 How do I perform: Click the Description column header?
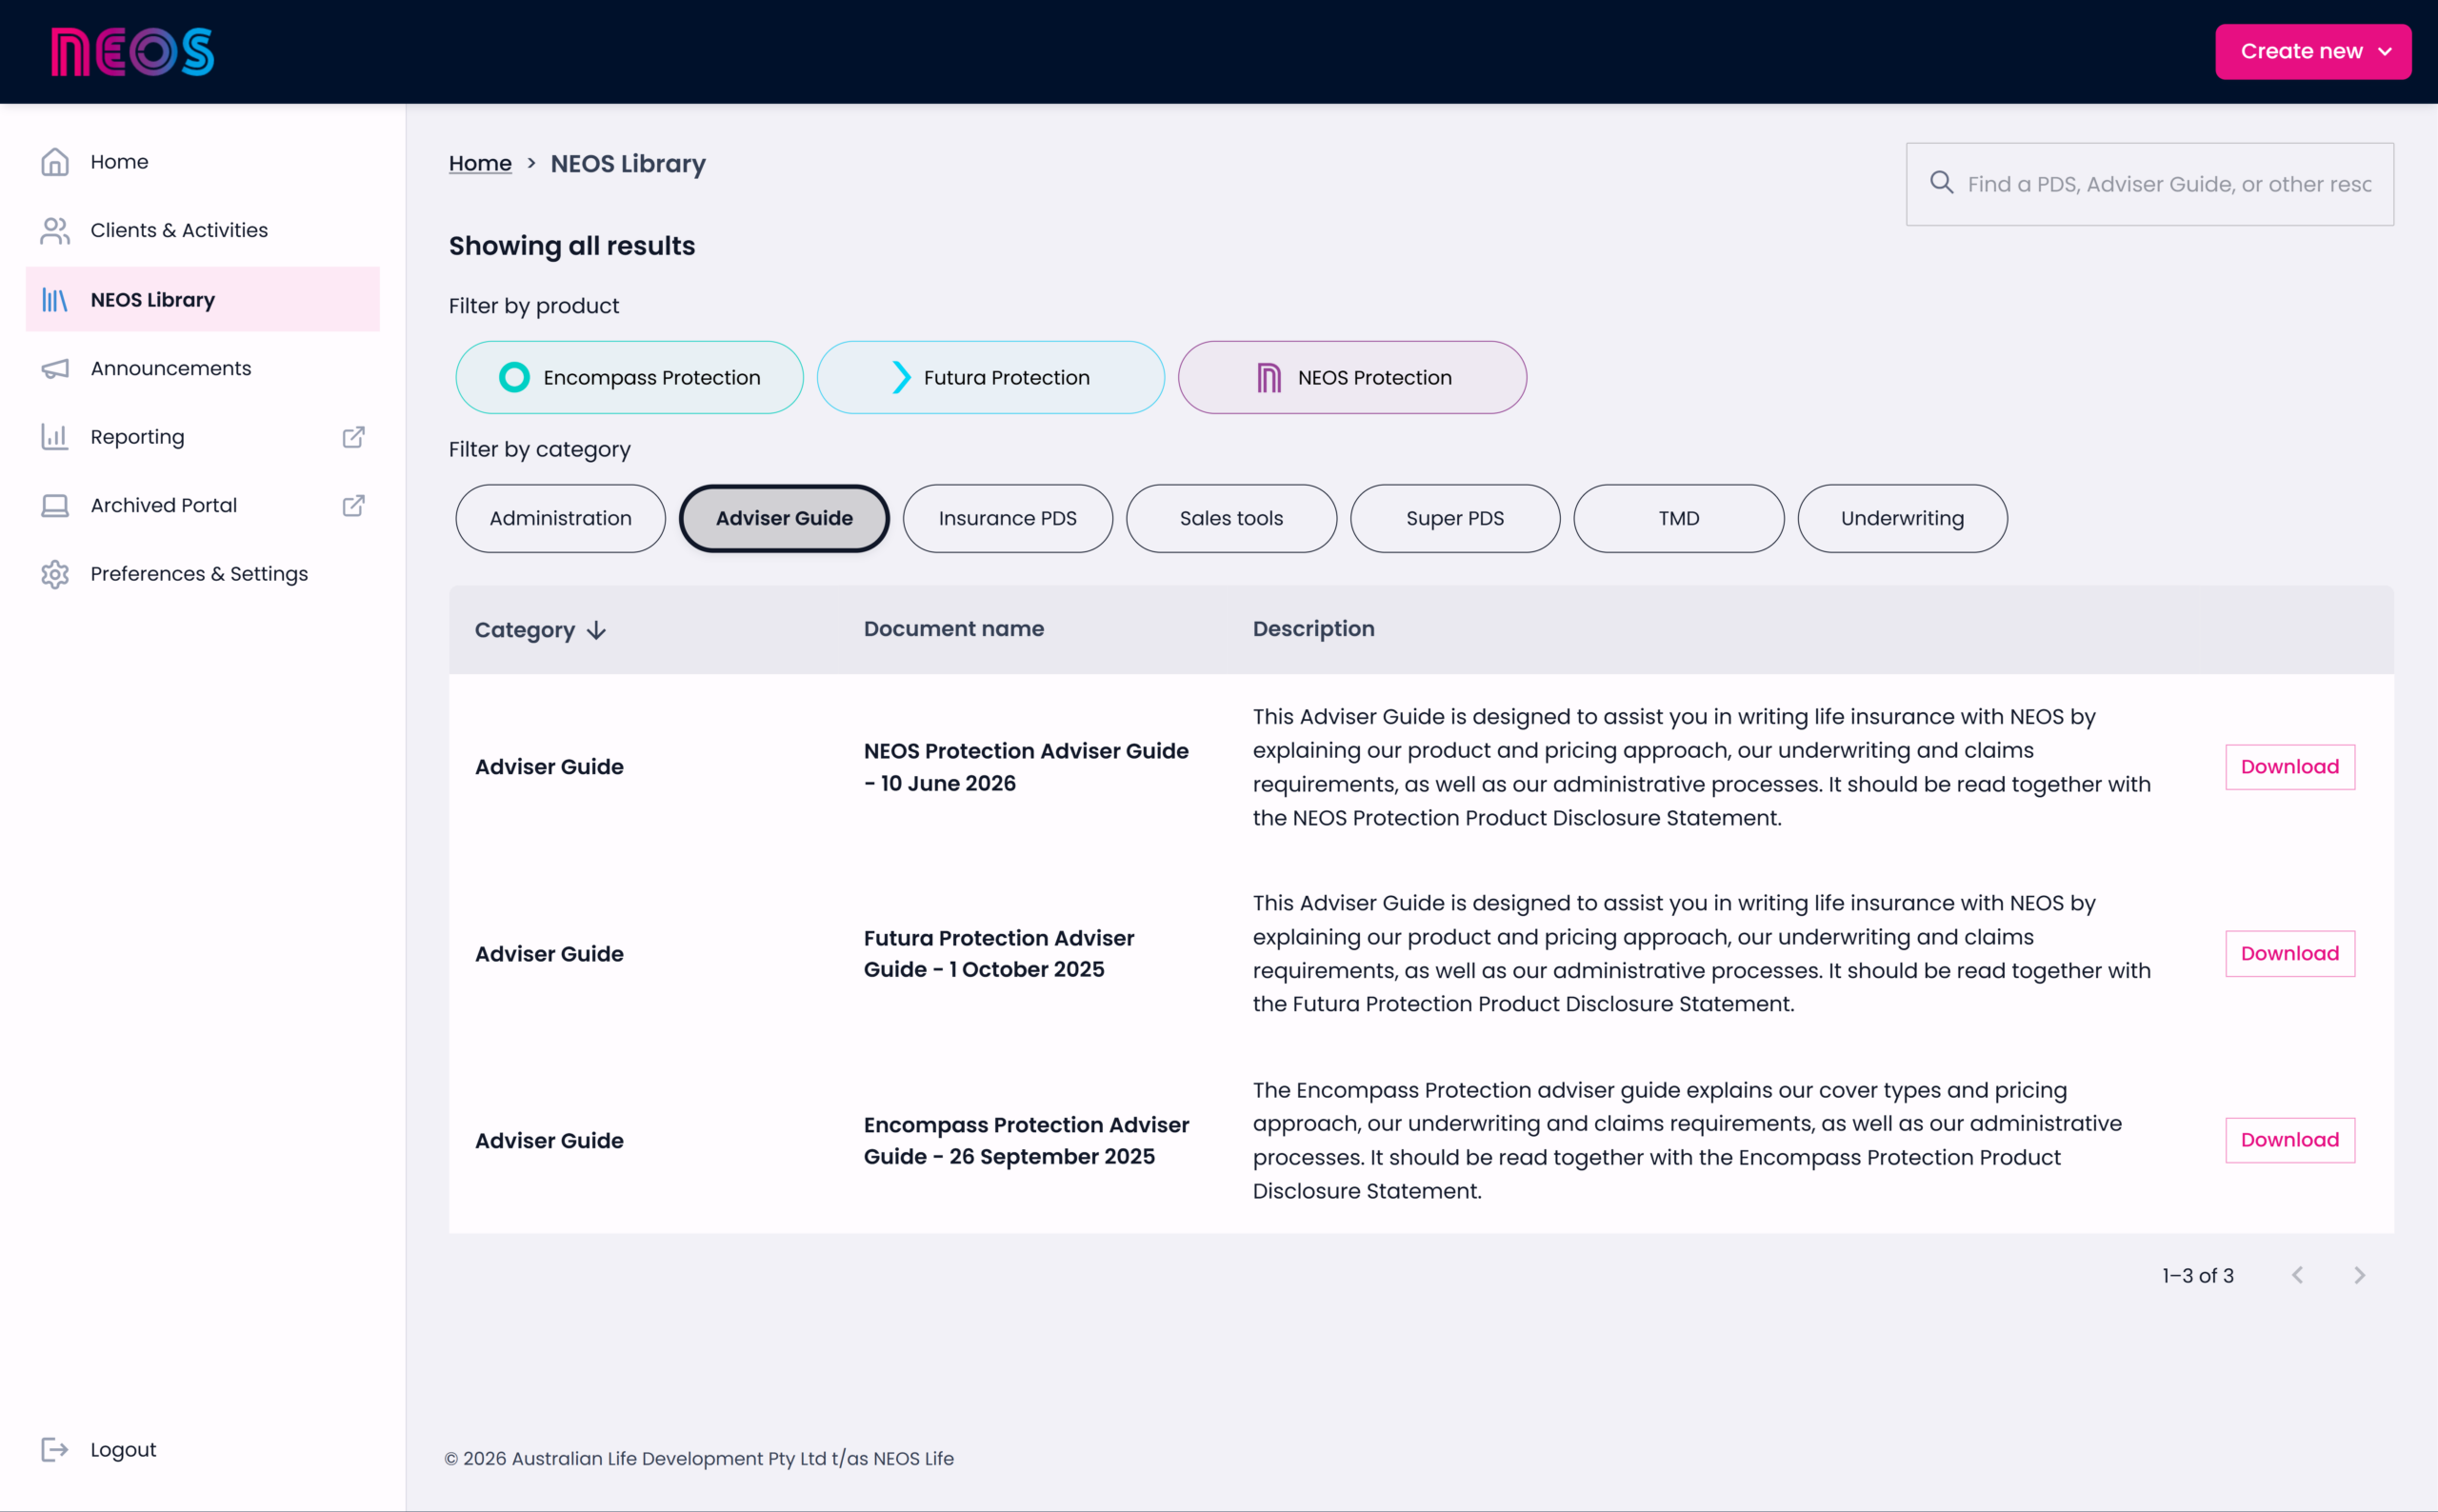point(1313,629)
